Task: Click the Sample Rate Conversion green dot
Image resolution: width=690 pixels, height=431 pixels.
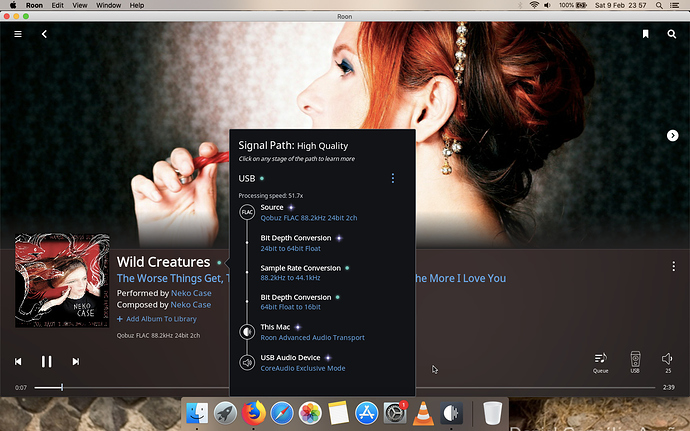Action: coord(347,268)
